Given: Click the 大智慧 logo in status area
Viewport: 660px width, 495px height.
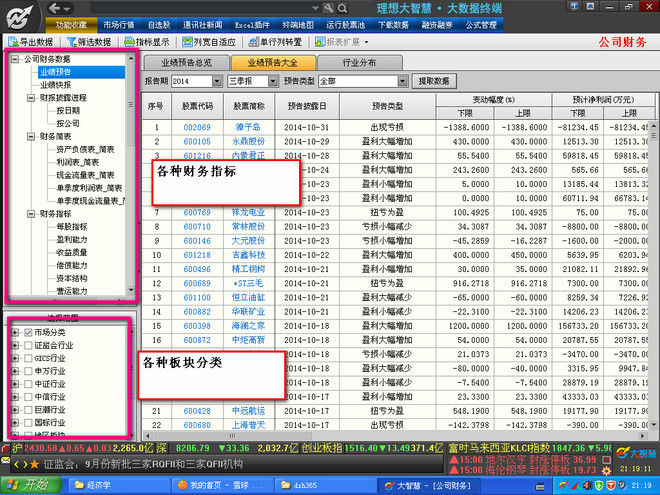Looking at the screenshot, I should [636, 453].
